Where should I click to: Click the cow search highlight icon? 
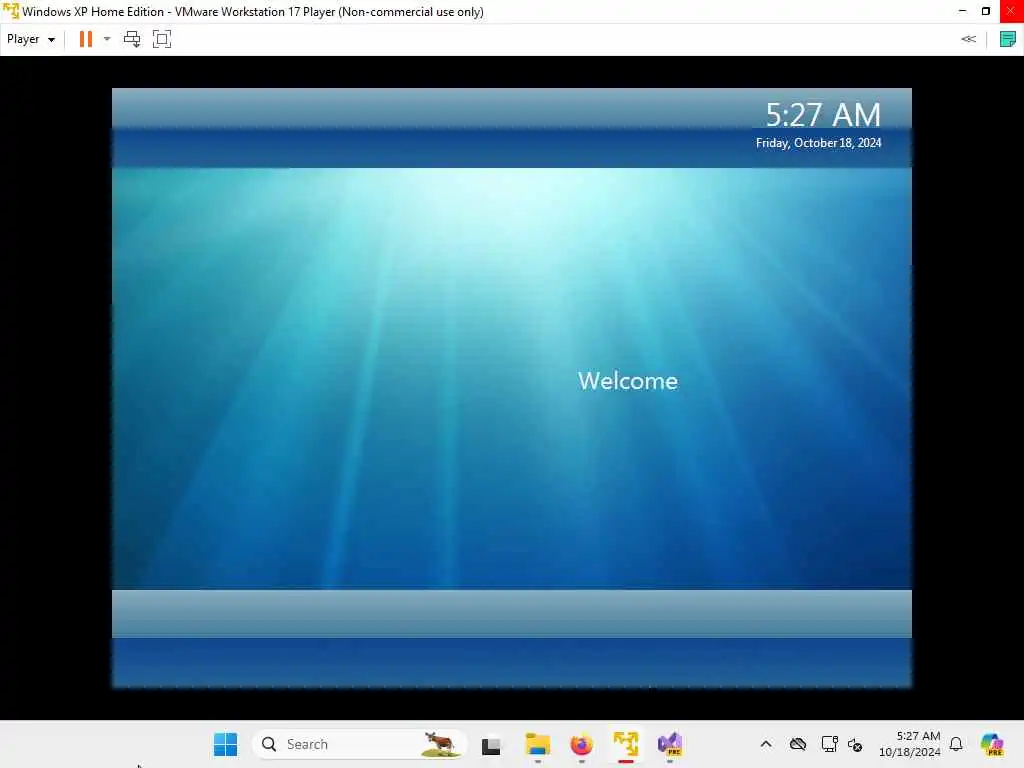pos(439,744)
